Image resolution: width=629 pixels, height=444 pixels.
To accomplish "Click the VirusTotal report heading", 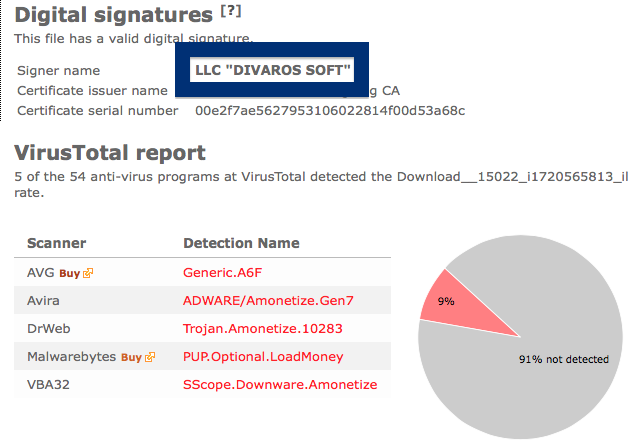I will click(x=110, y=153).
